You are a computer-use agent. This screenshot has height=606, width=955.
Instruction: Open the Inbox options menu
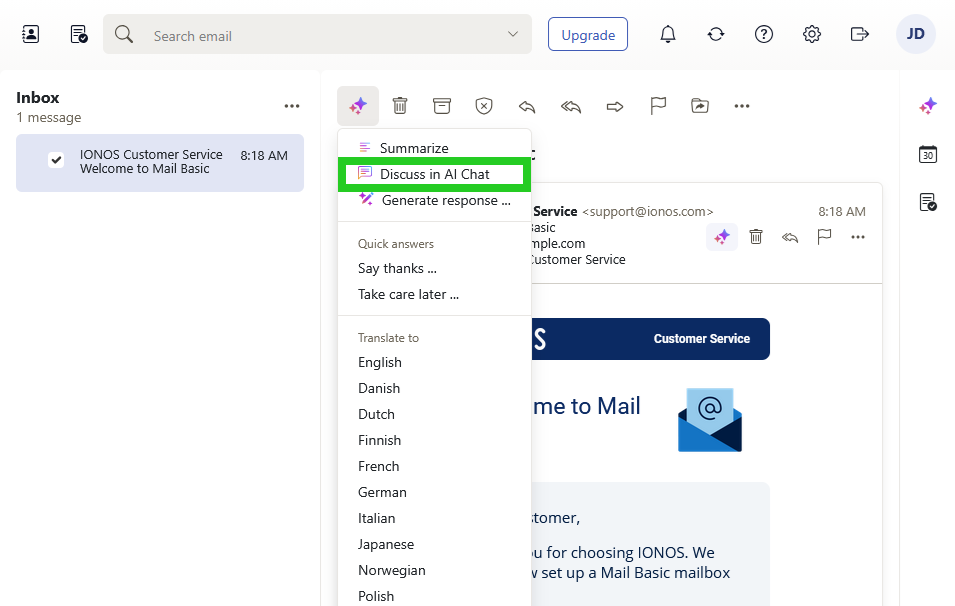click(291, 105)
